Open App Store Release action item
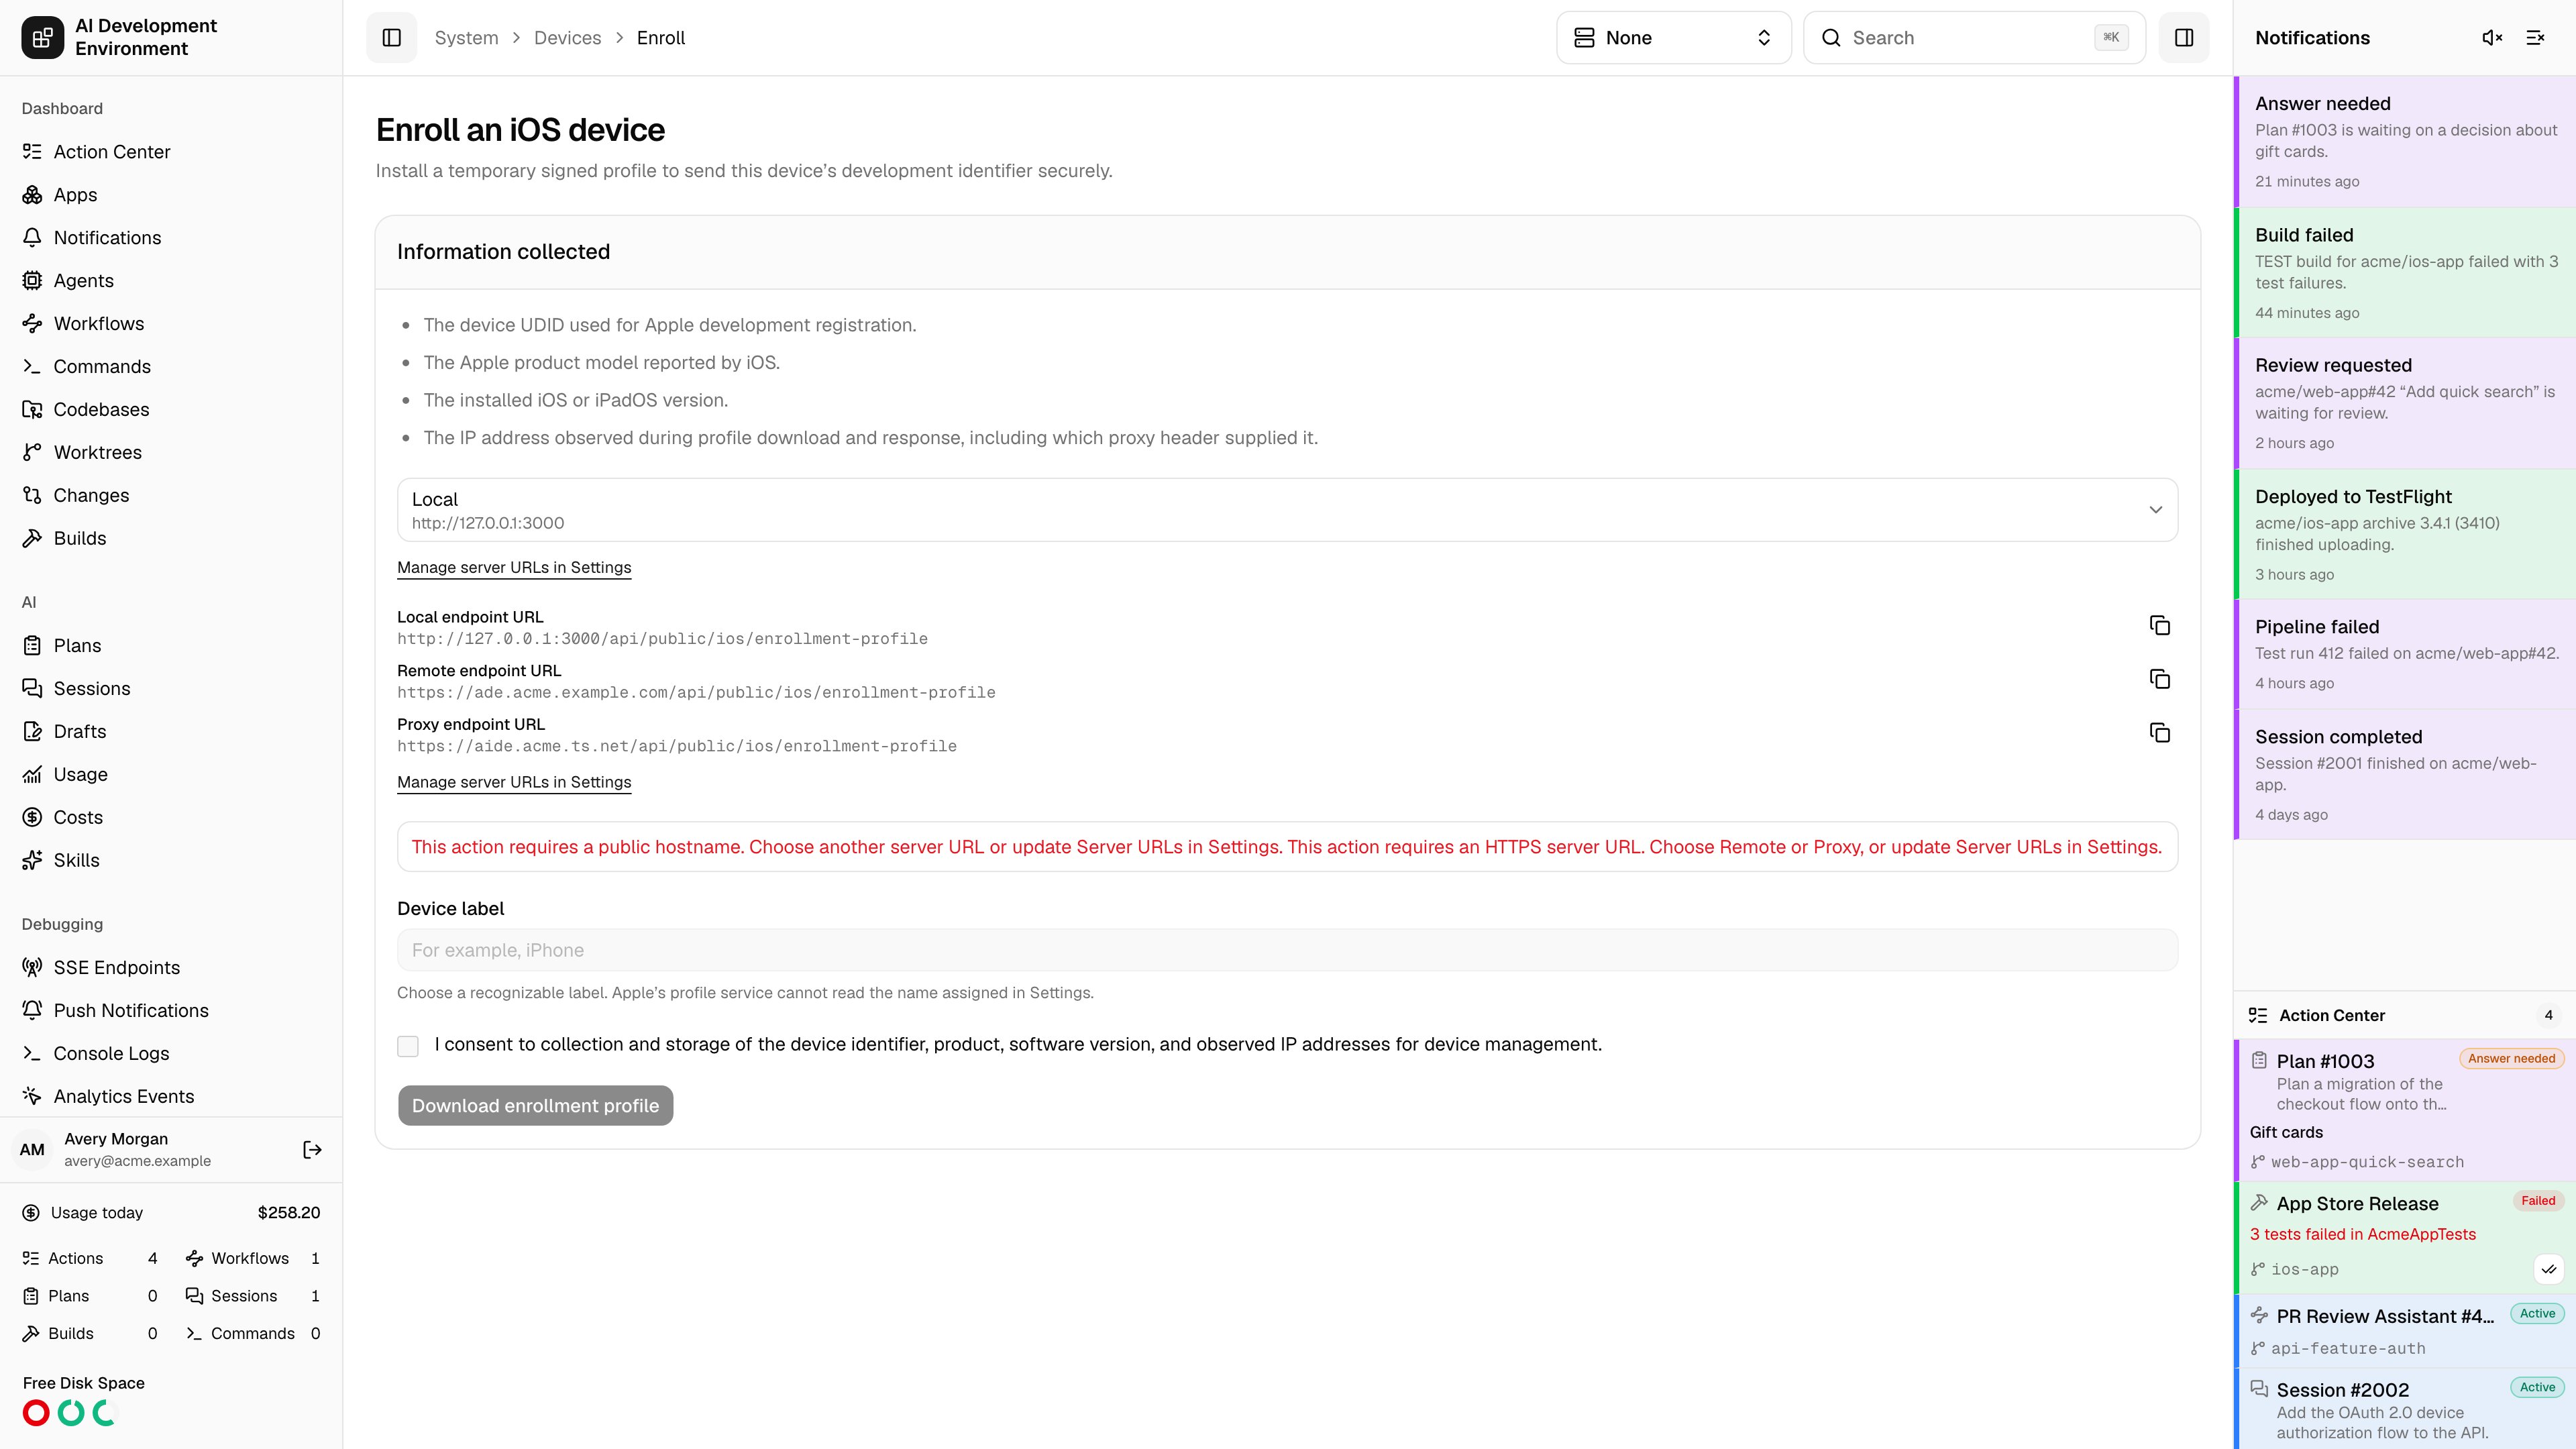 tap(2405, 1237)
